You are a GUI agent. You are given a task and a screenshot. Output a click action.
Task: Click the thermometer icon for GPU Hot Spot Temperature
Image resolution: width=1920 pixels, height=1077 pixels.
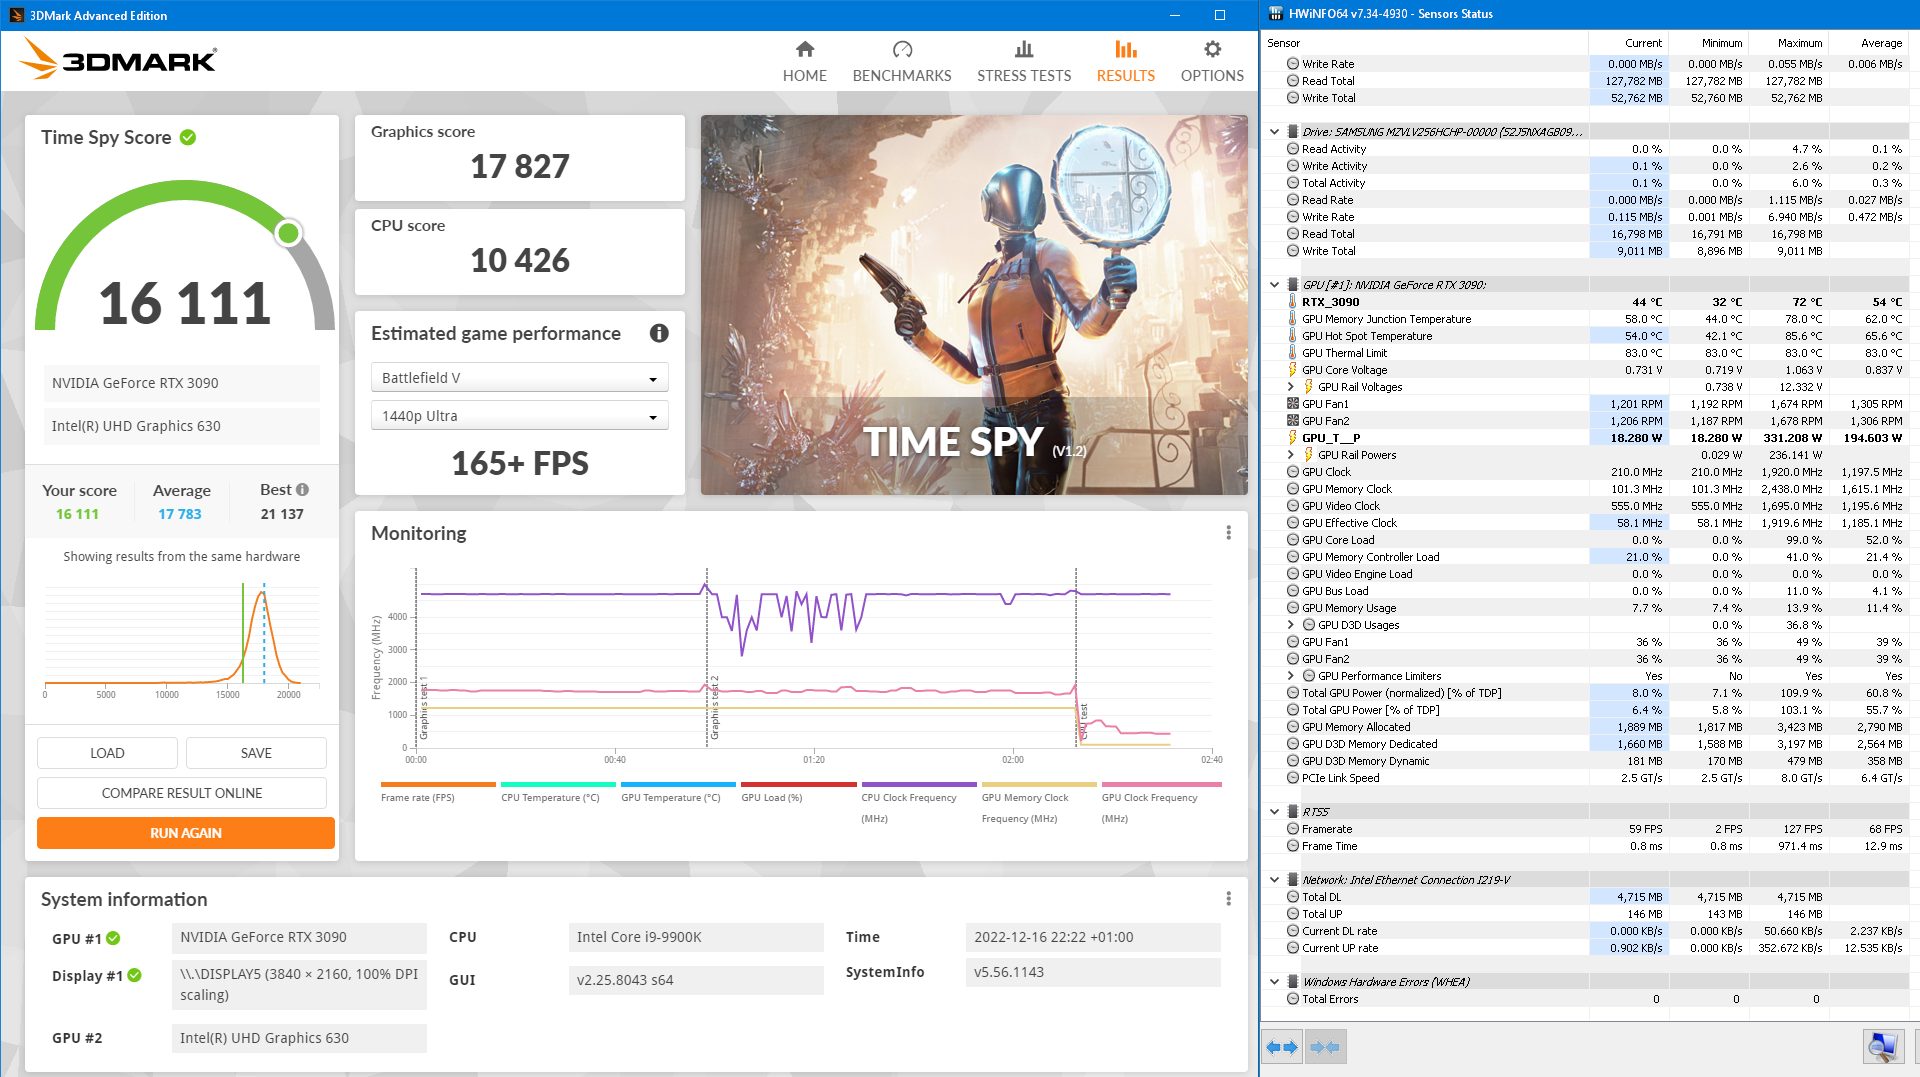coord(1293,336)
